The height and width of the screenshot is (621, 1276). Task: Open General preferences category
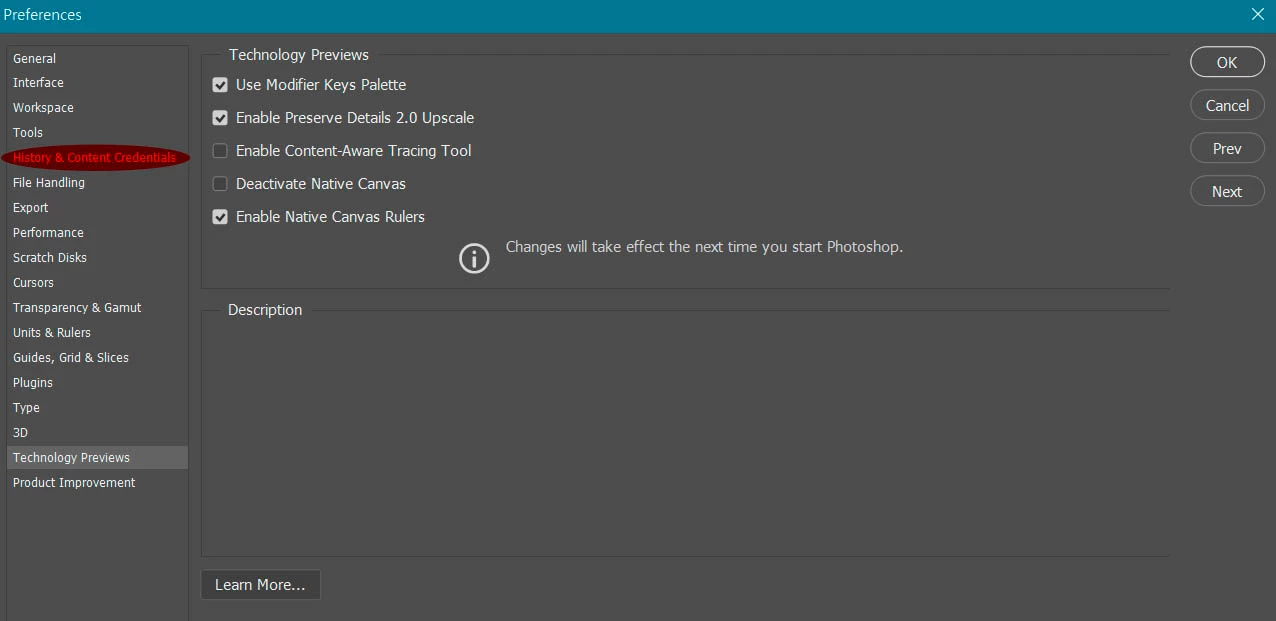click(97, 58)
